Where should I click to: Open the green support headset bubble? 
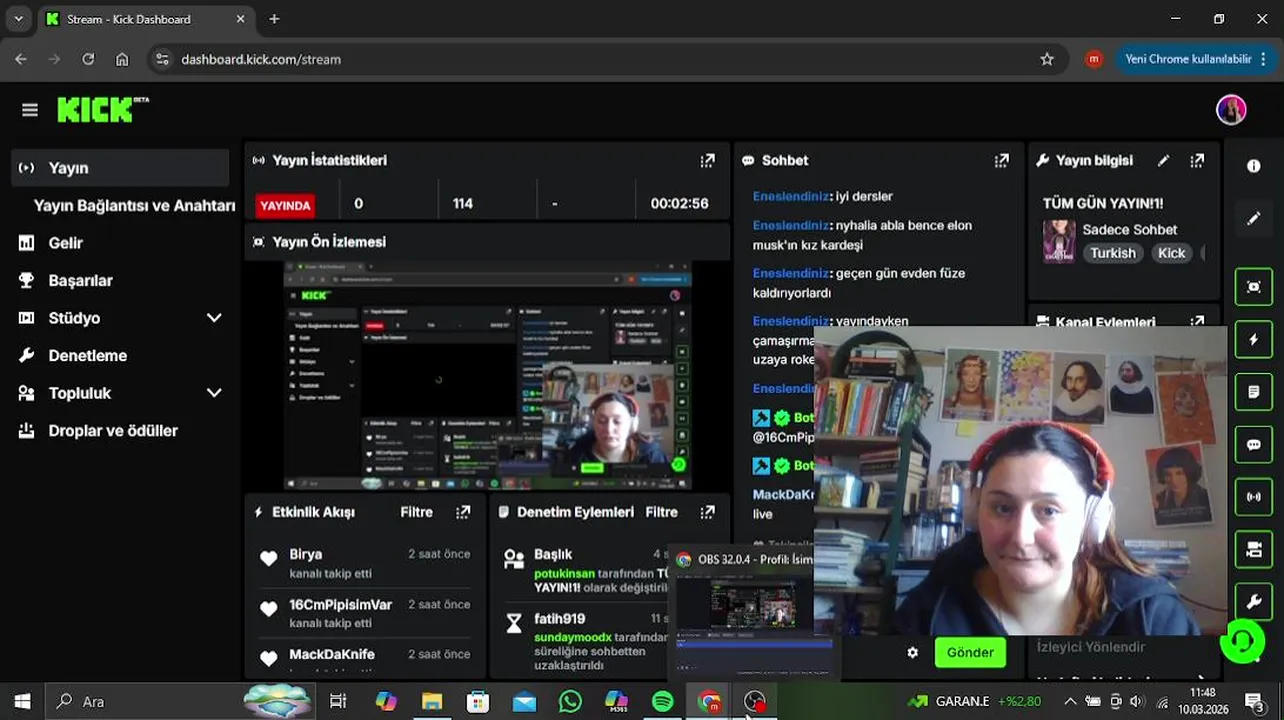coord(1242,641)
